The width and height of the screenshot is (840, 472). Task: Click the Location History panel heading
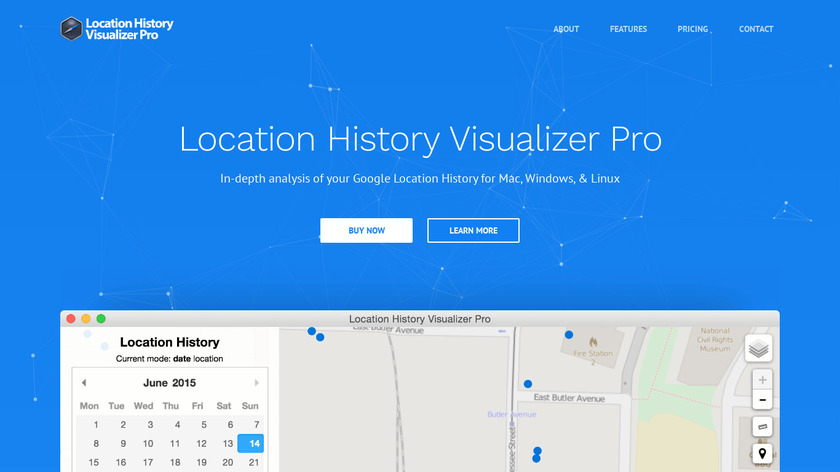(170, 342)
